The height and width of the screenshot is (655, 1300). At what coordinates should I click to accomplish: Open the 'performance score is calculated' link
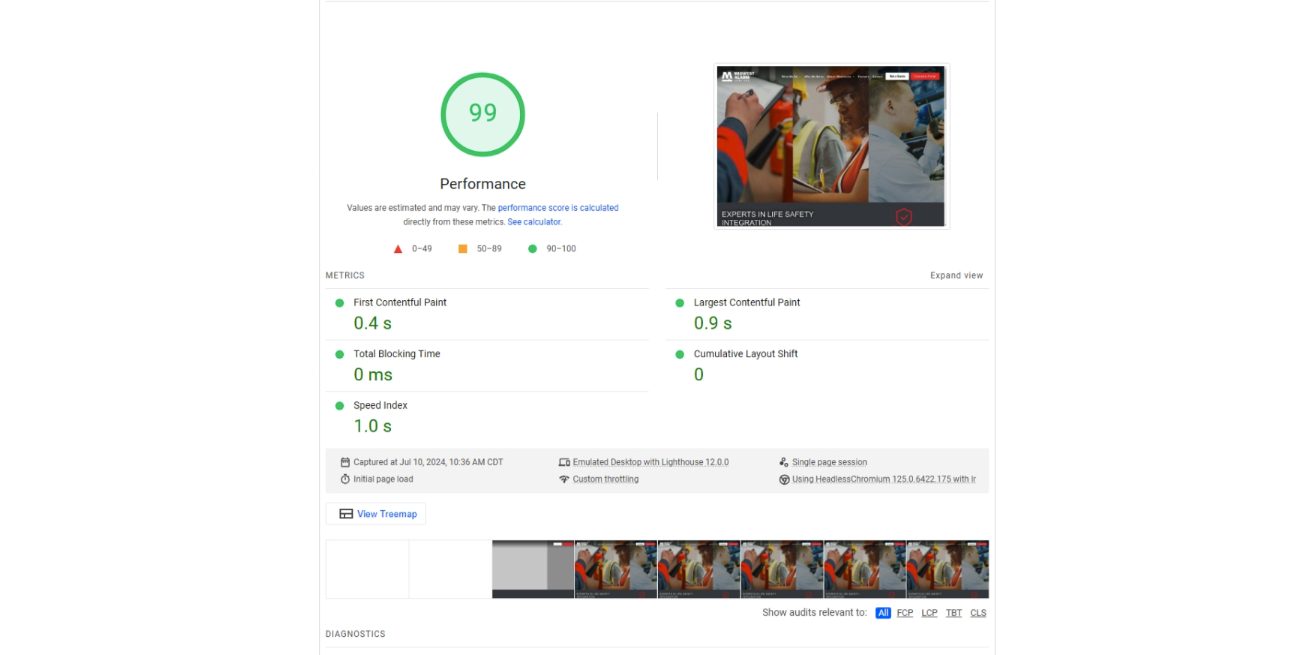(558, 208)
